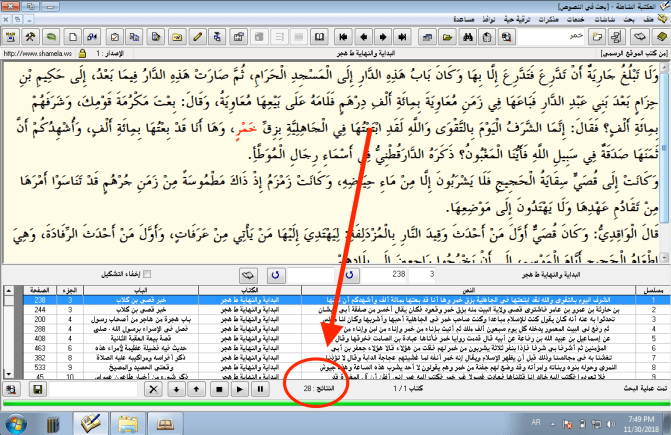Click the cascading windows toolbar icon
This screenshot has width=671, height=435.
pyautogui.click(x=427, y=37)
